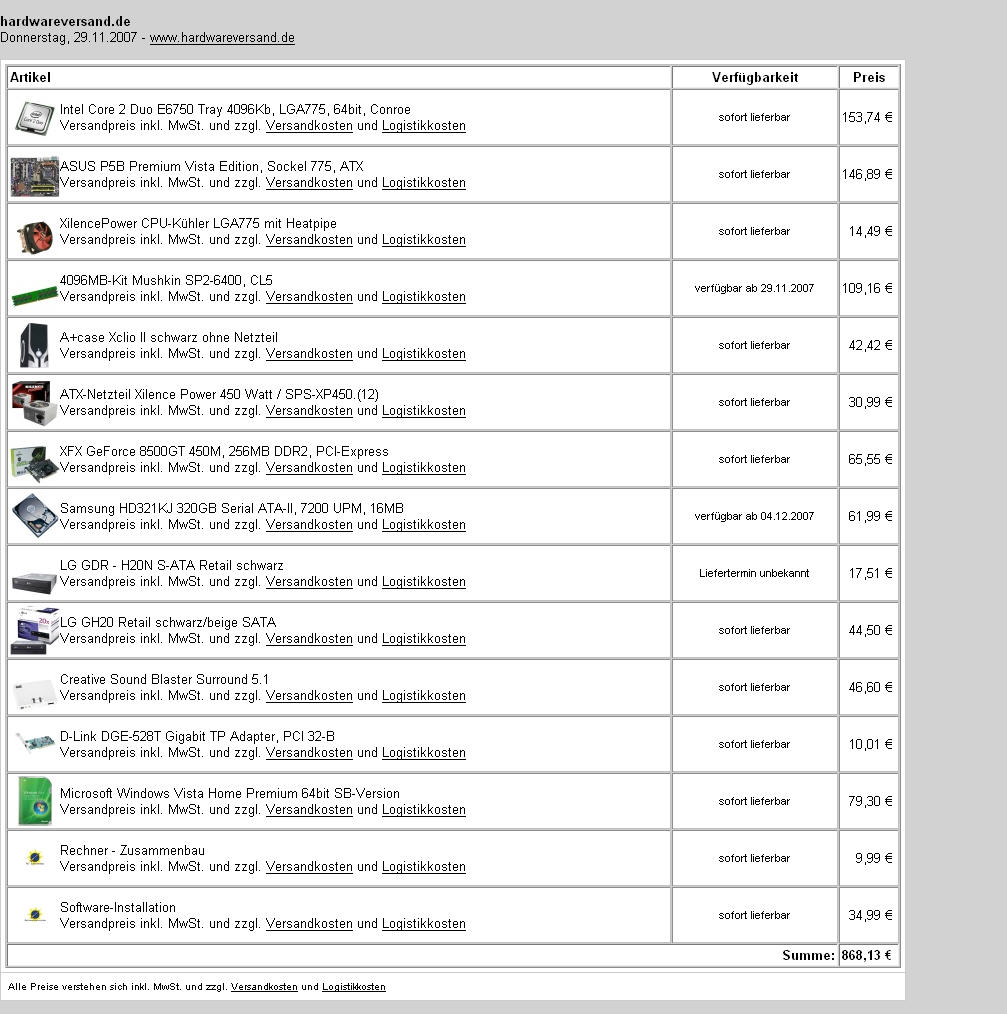Click the Mushkin RAM kit image
The image size is (1007, 1014).
tap(35, 296)
